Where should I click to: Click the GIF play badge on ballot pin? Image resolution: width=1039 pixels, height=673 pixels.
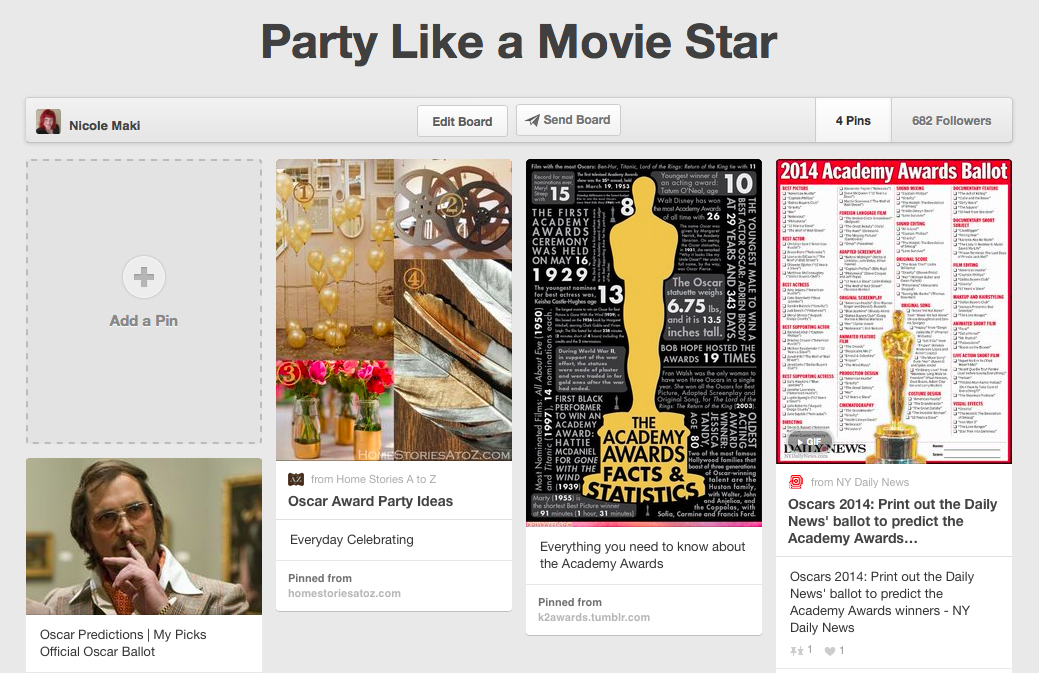pos(810,442)
